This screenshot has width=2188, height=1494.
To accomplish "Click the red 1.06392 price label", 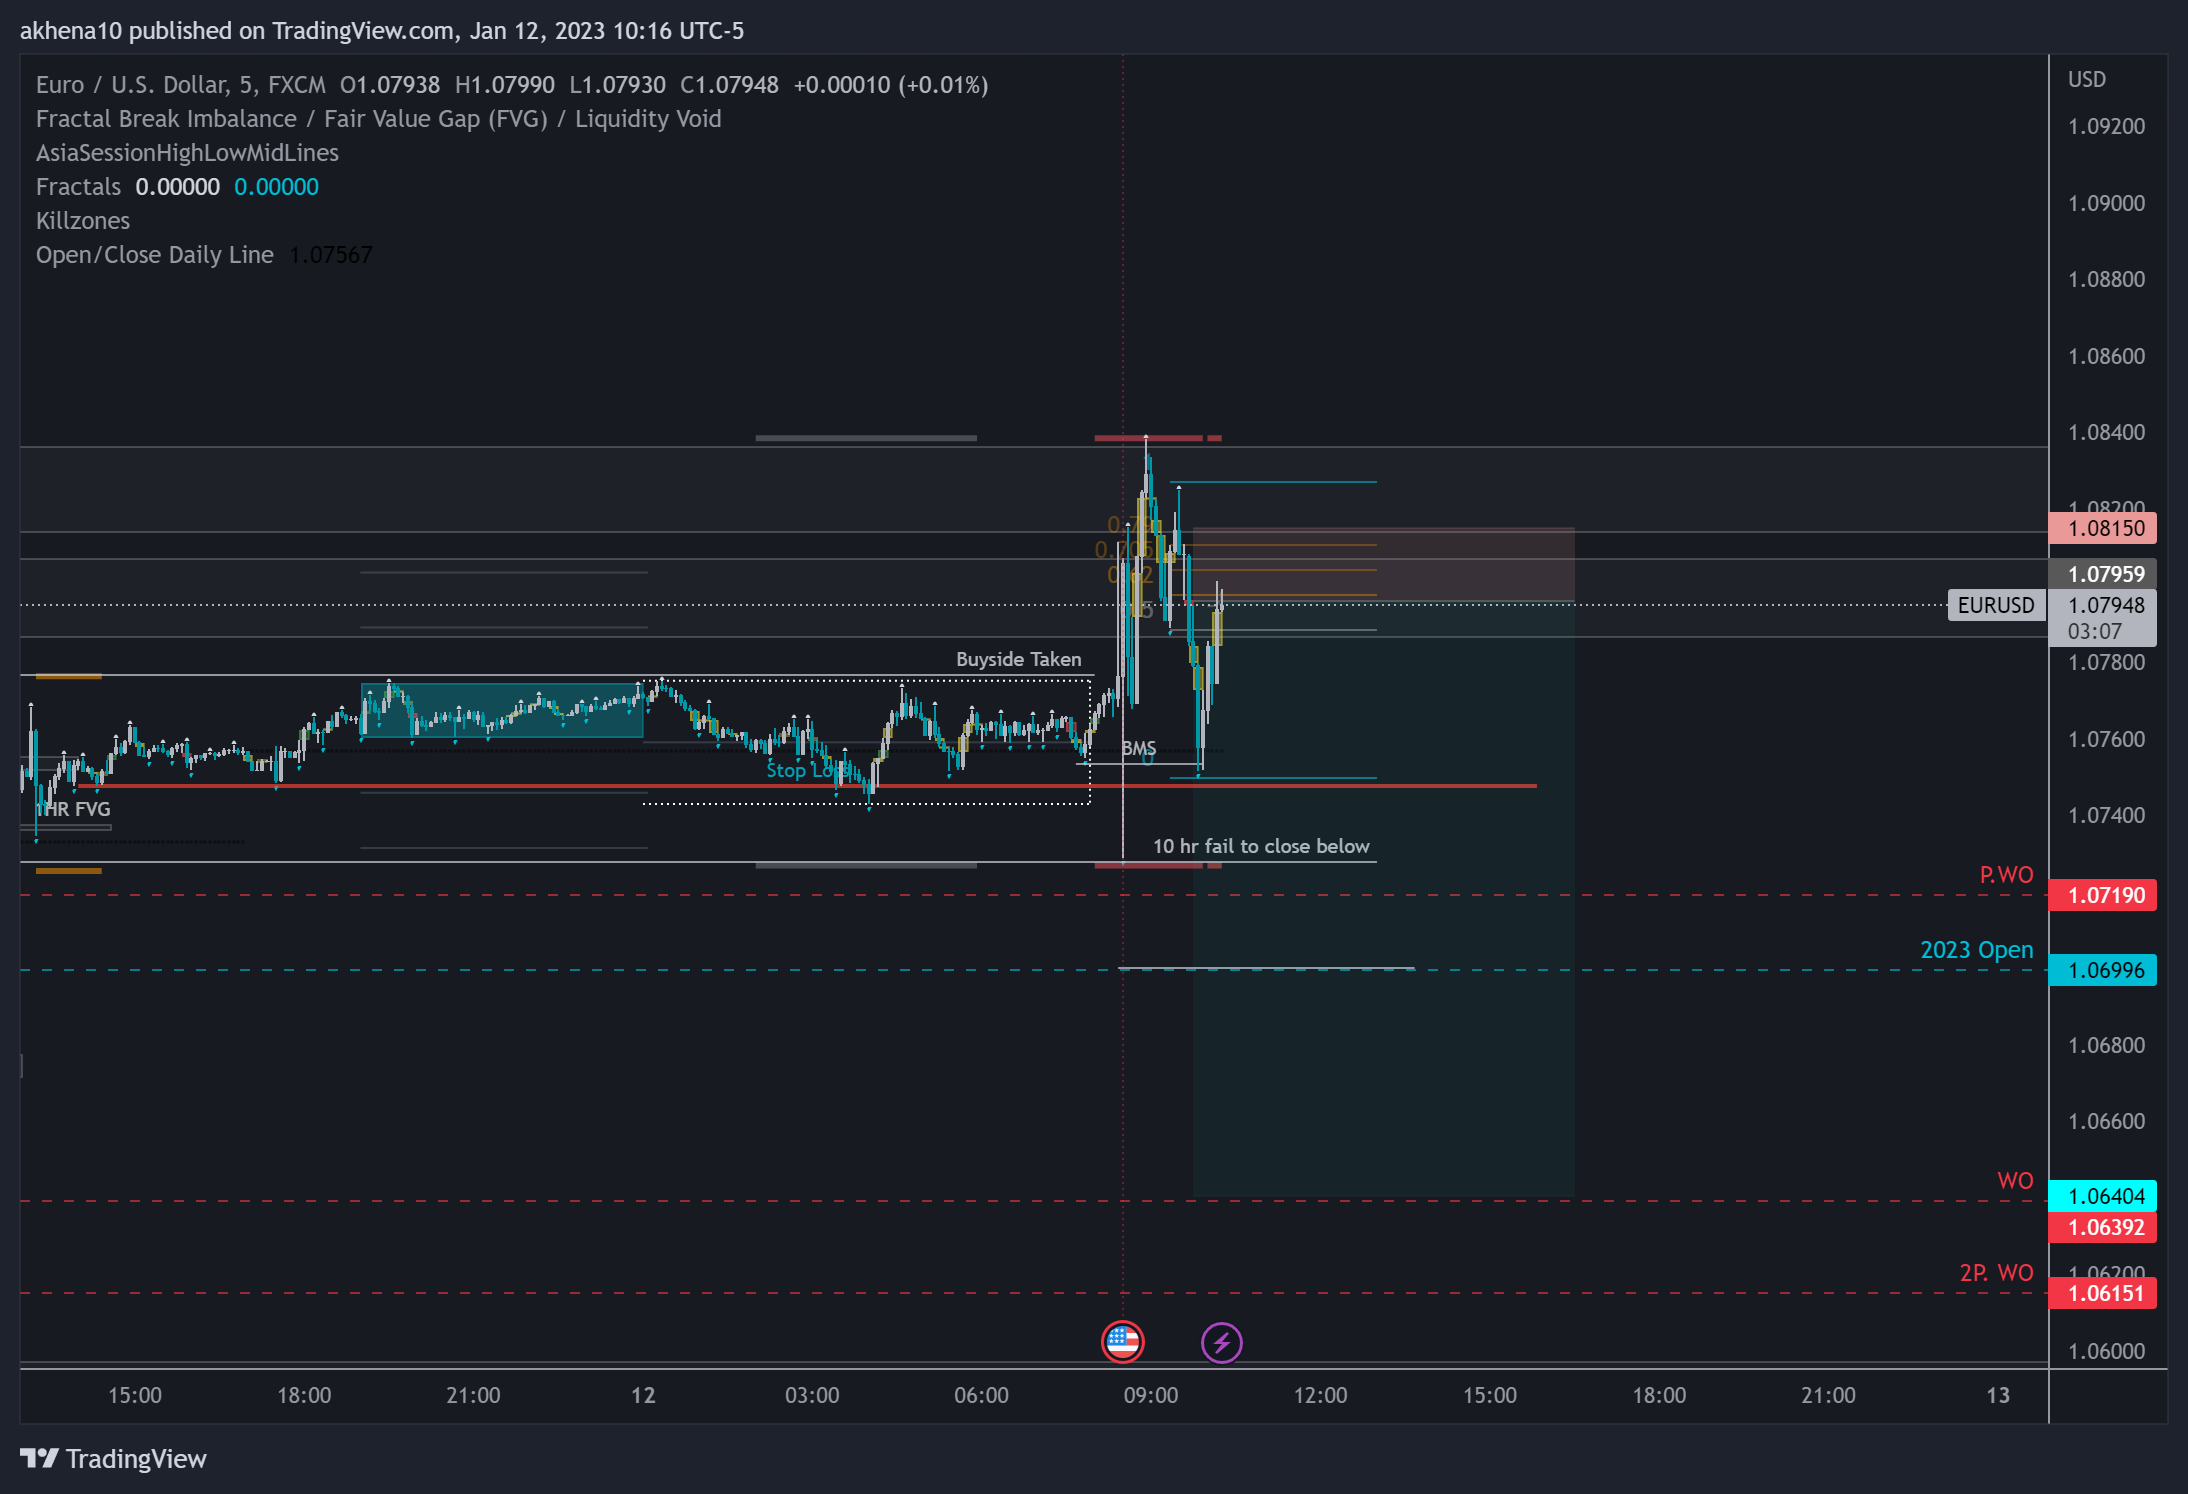I will [2102, 1227].
